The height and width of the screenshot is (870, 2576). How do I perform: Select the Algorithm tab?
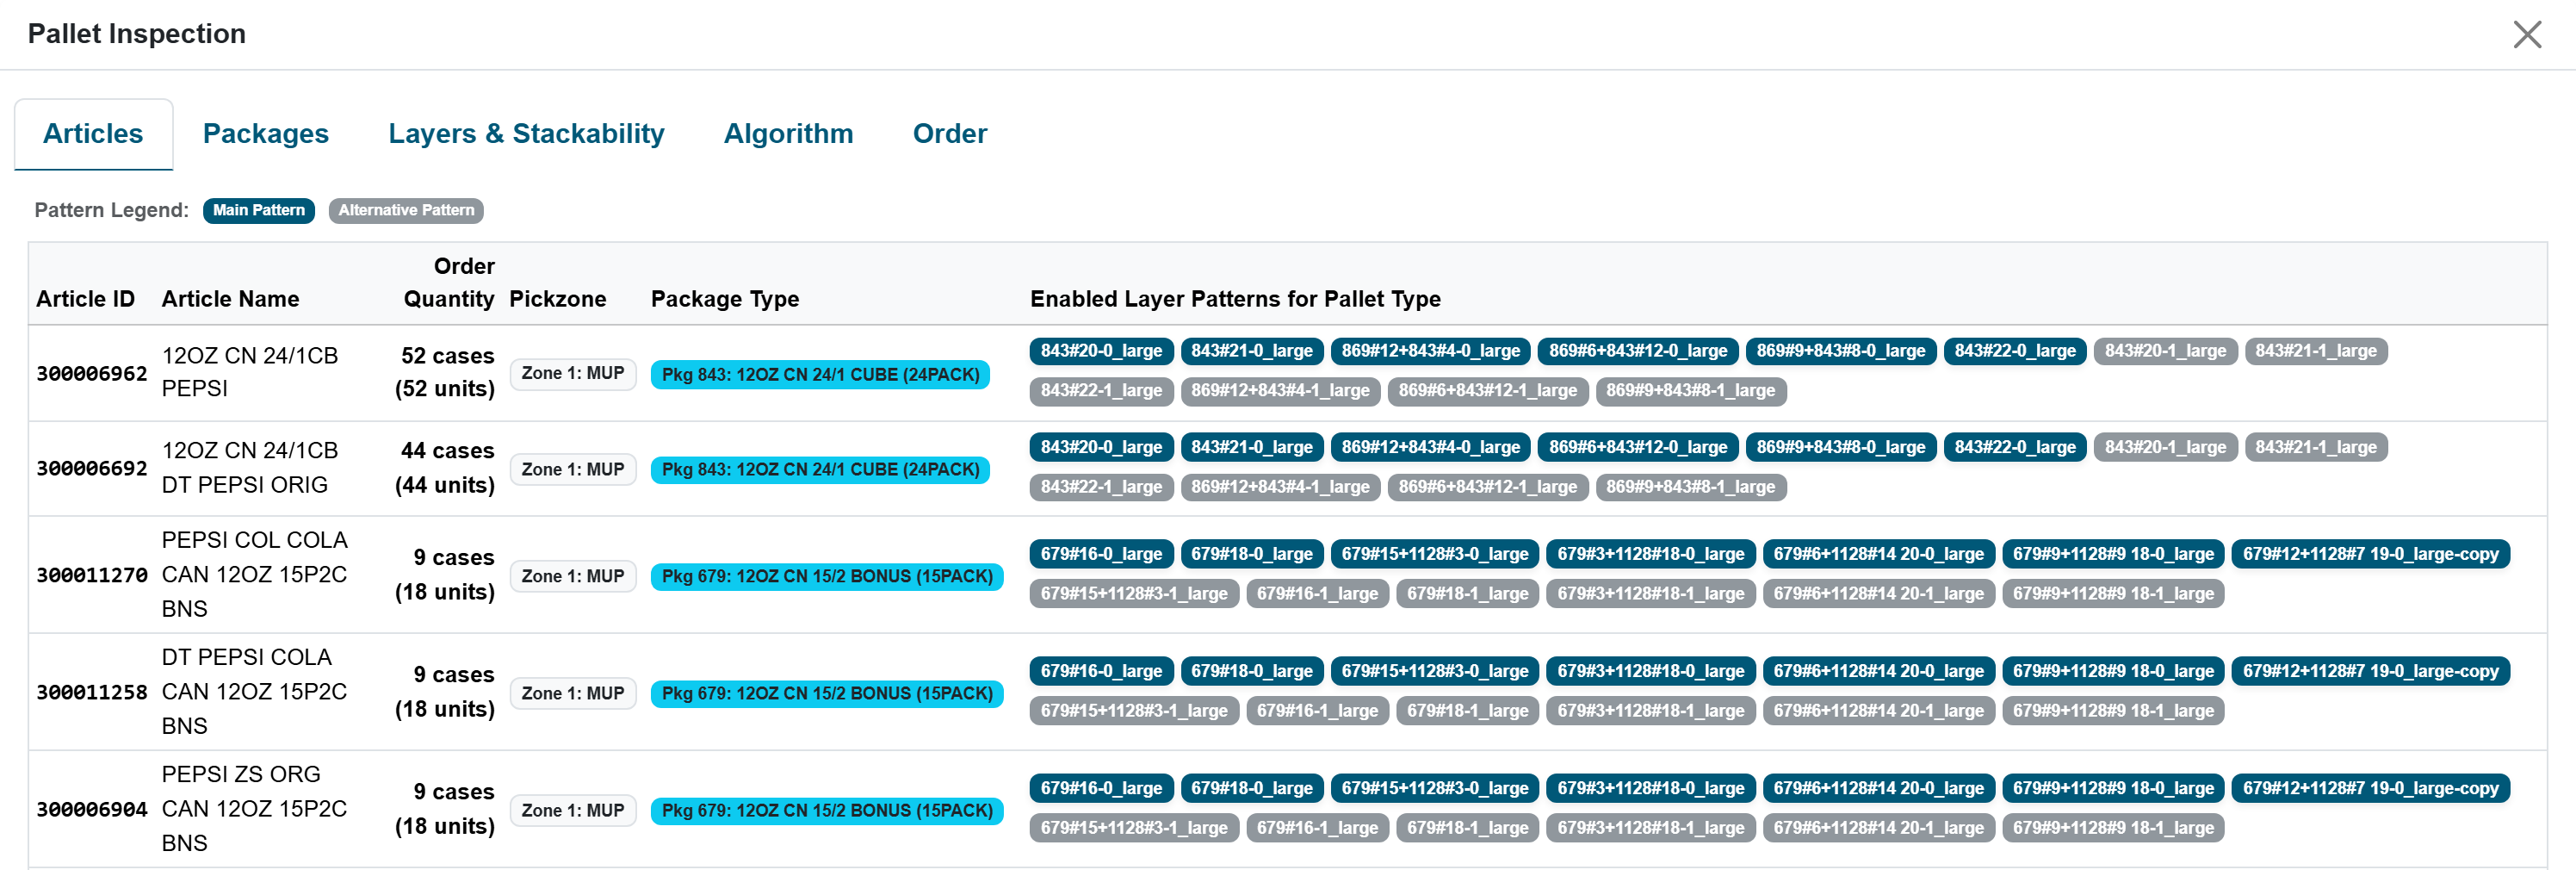click(788, 134)
